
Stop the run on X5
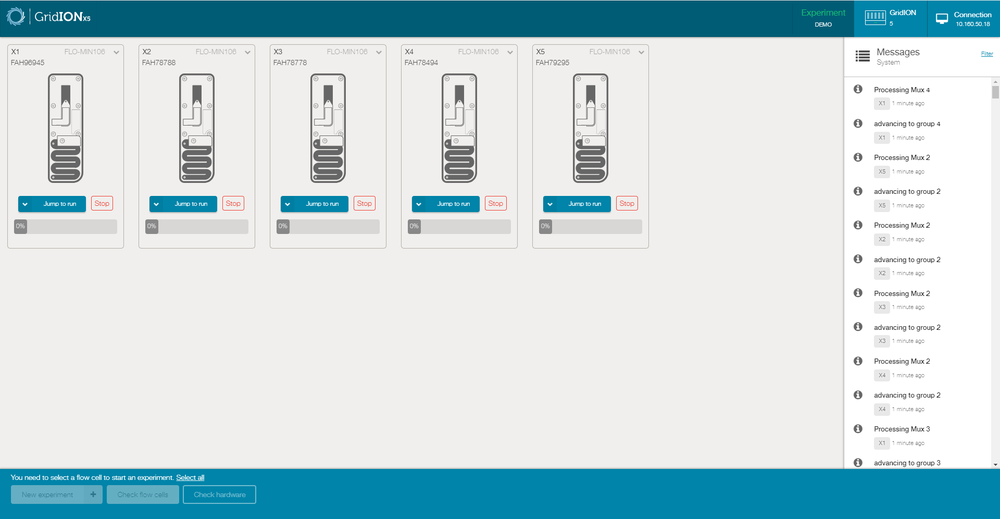point(627,203)
